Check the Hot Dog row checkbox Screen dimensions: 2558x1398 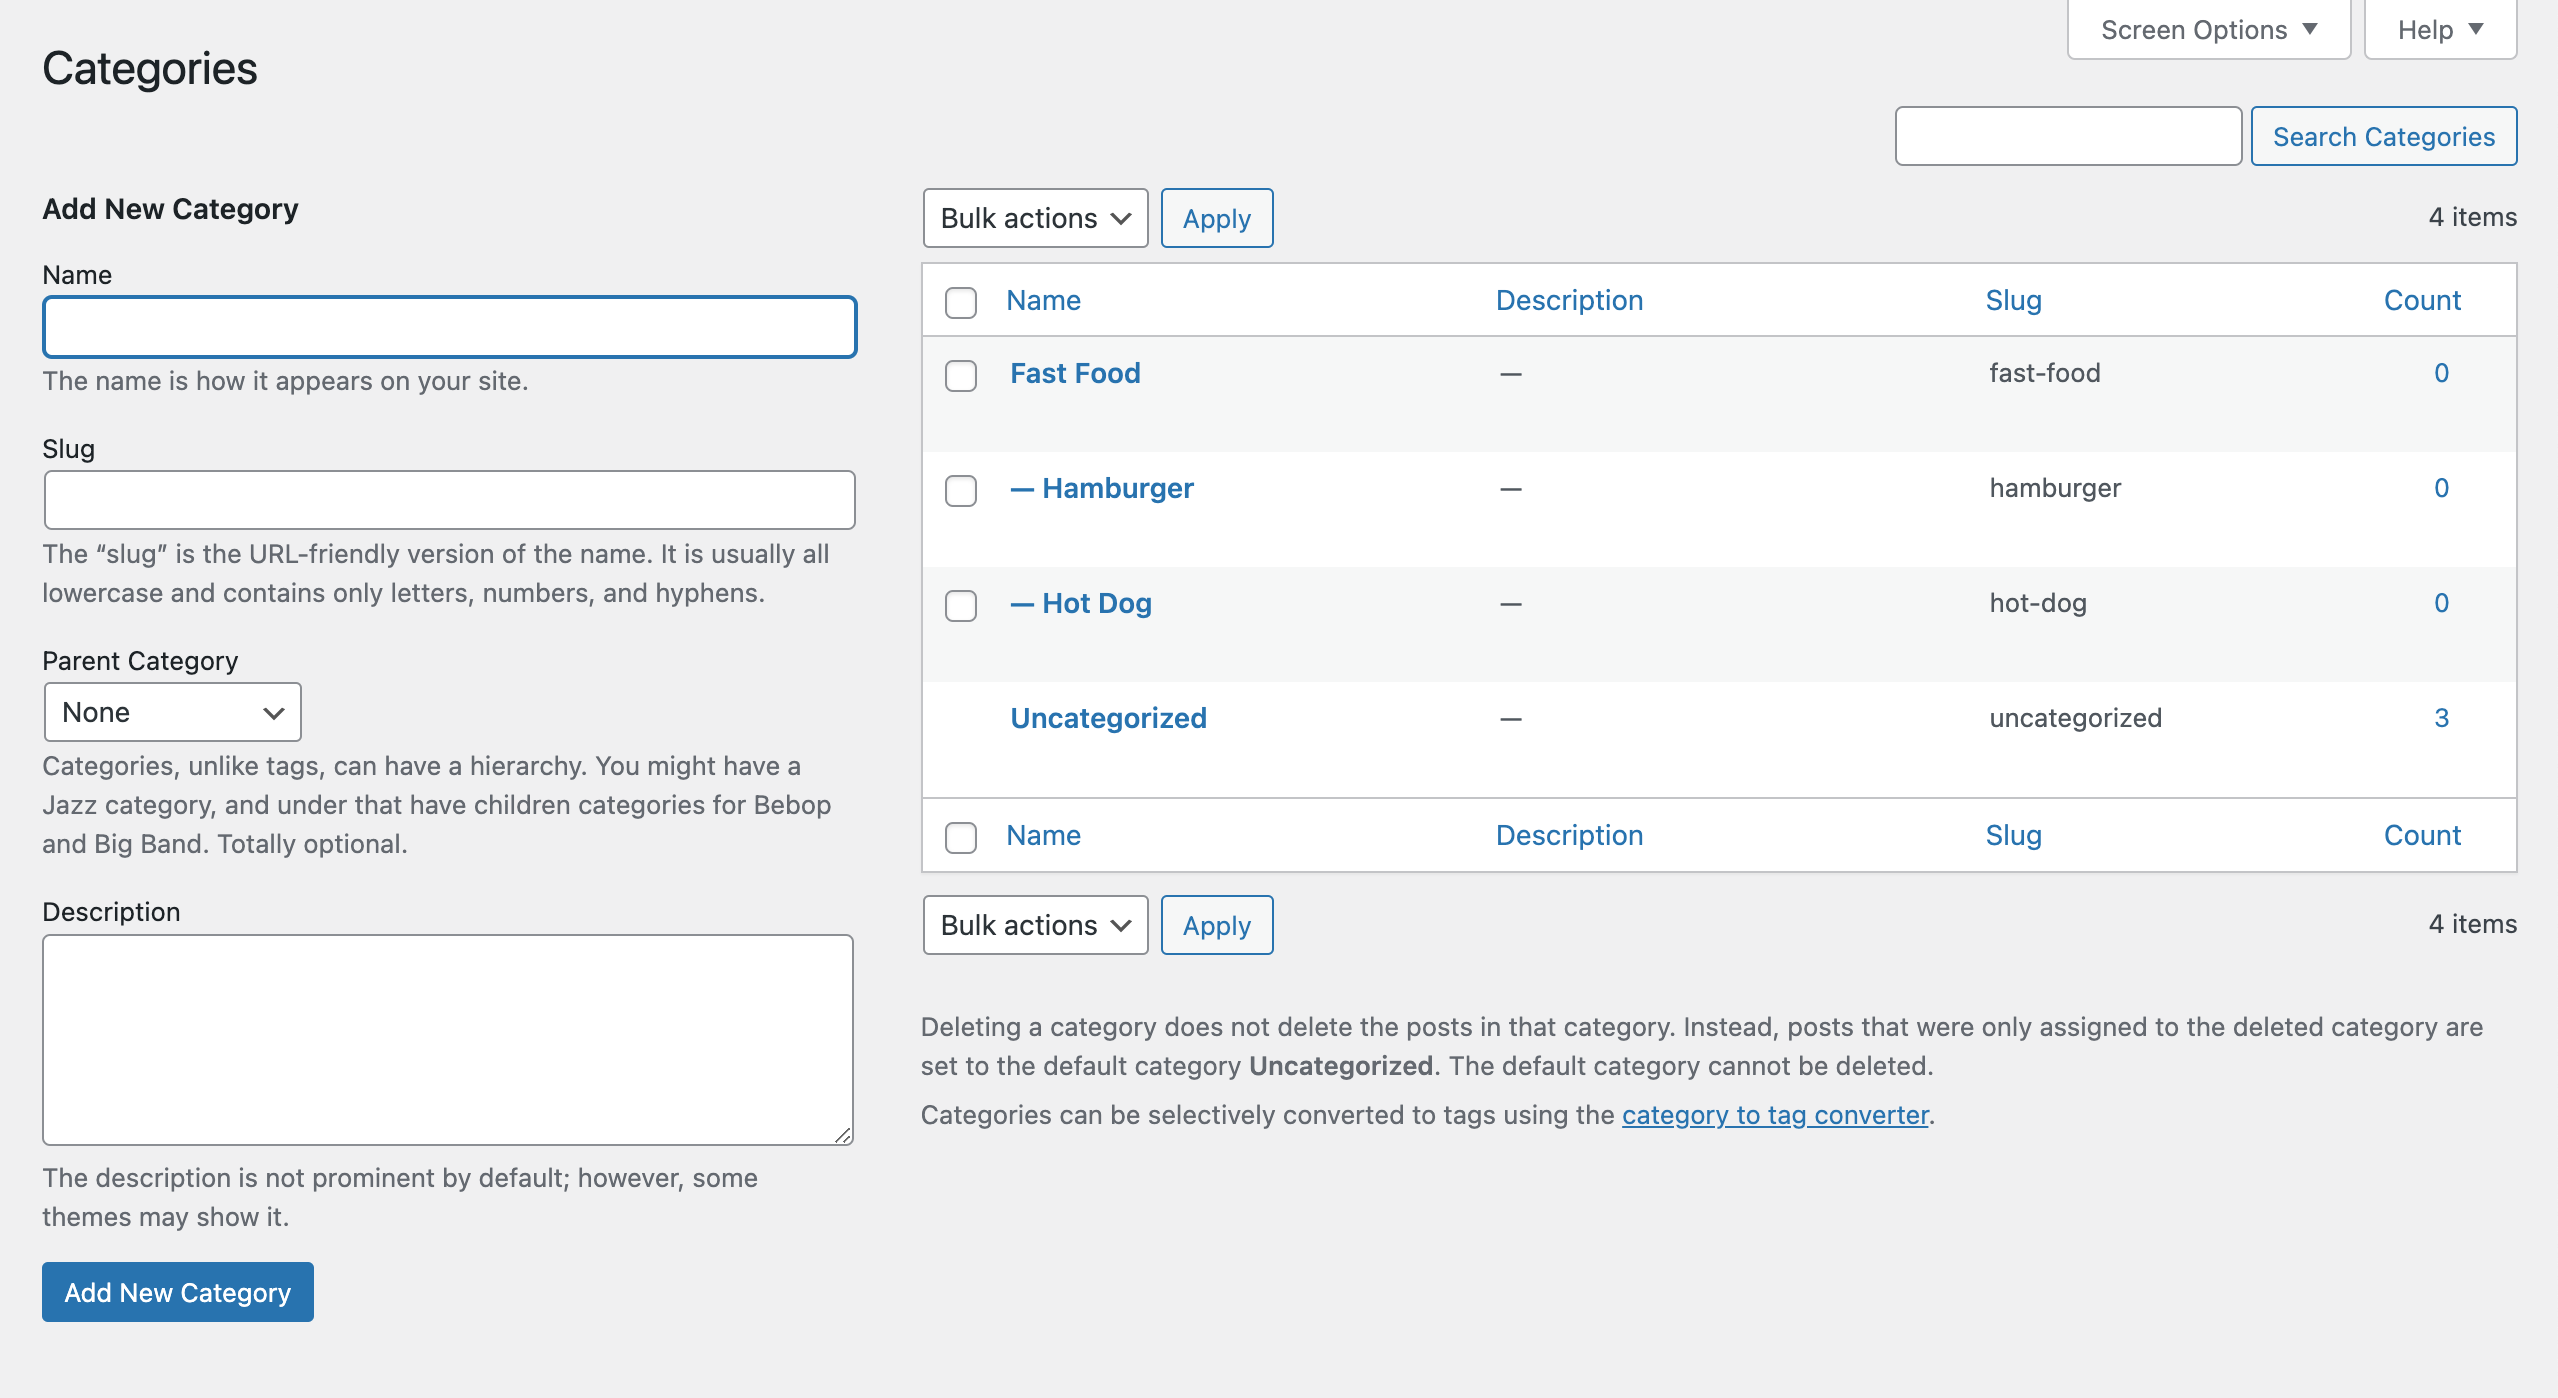960,606
